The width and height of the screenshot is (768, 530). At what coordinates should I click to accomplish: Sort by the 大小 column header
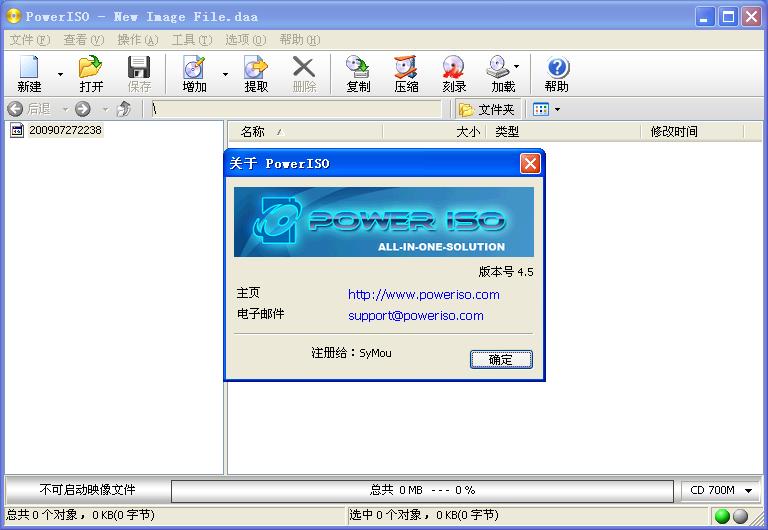(434, 131)
